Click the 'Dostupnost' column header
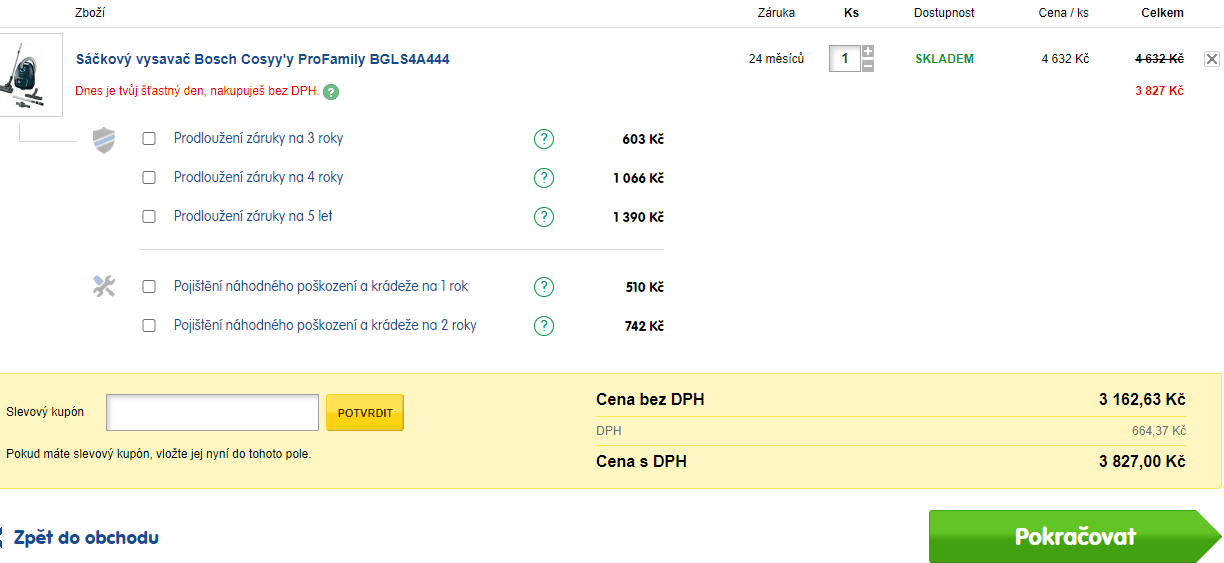 944,13
